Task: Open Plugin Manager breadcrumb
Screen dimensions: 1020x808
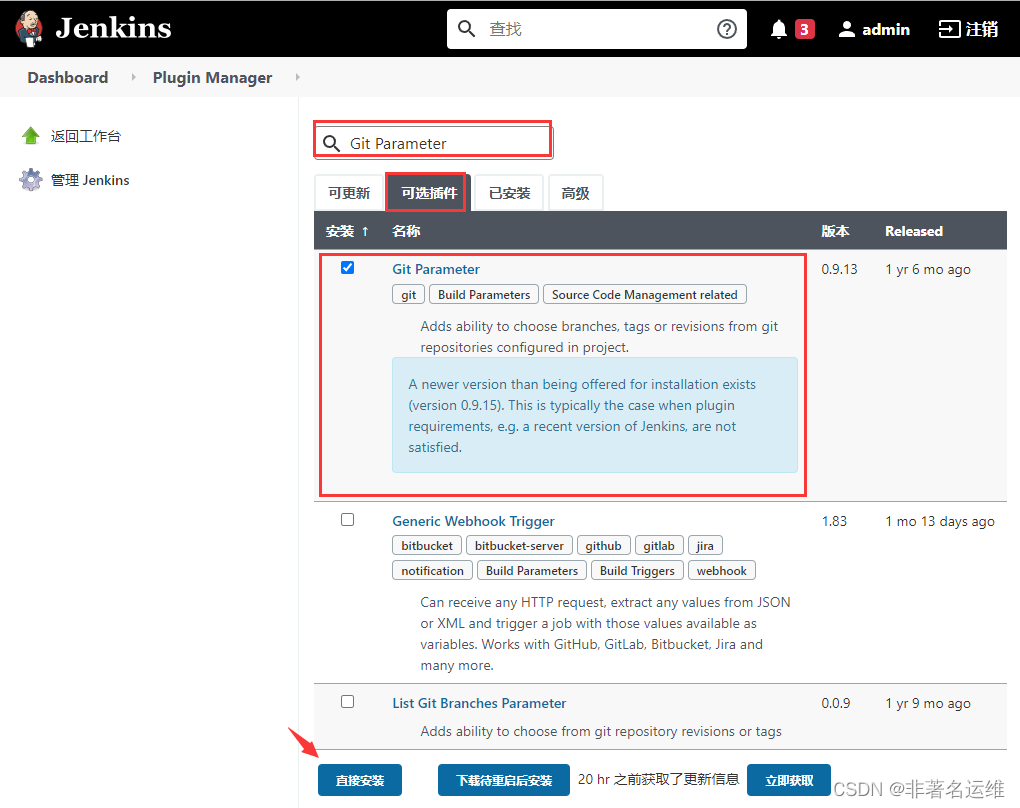Action: 212,77
